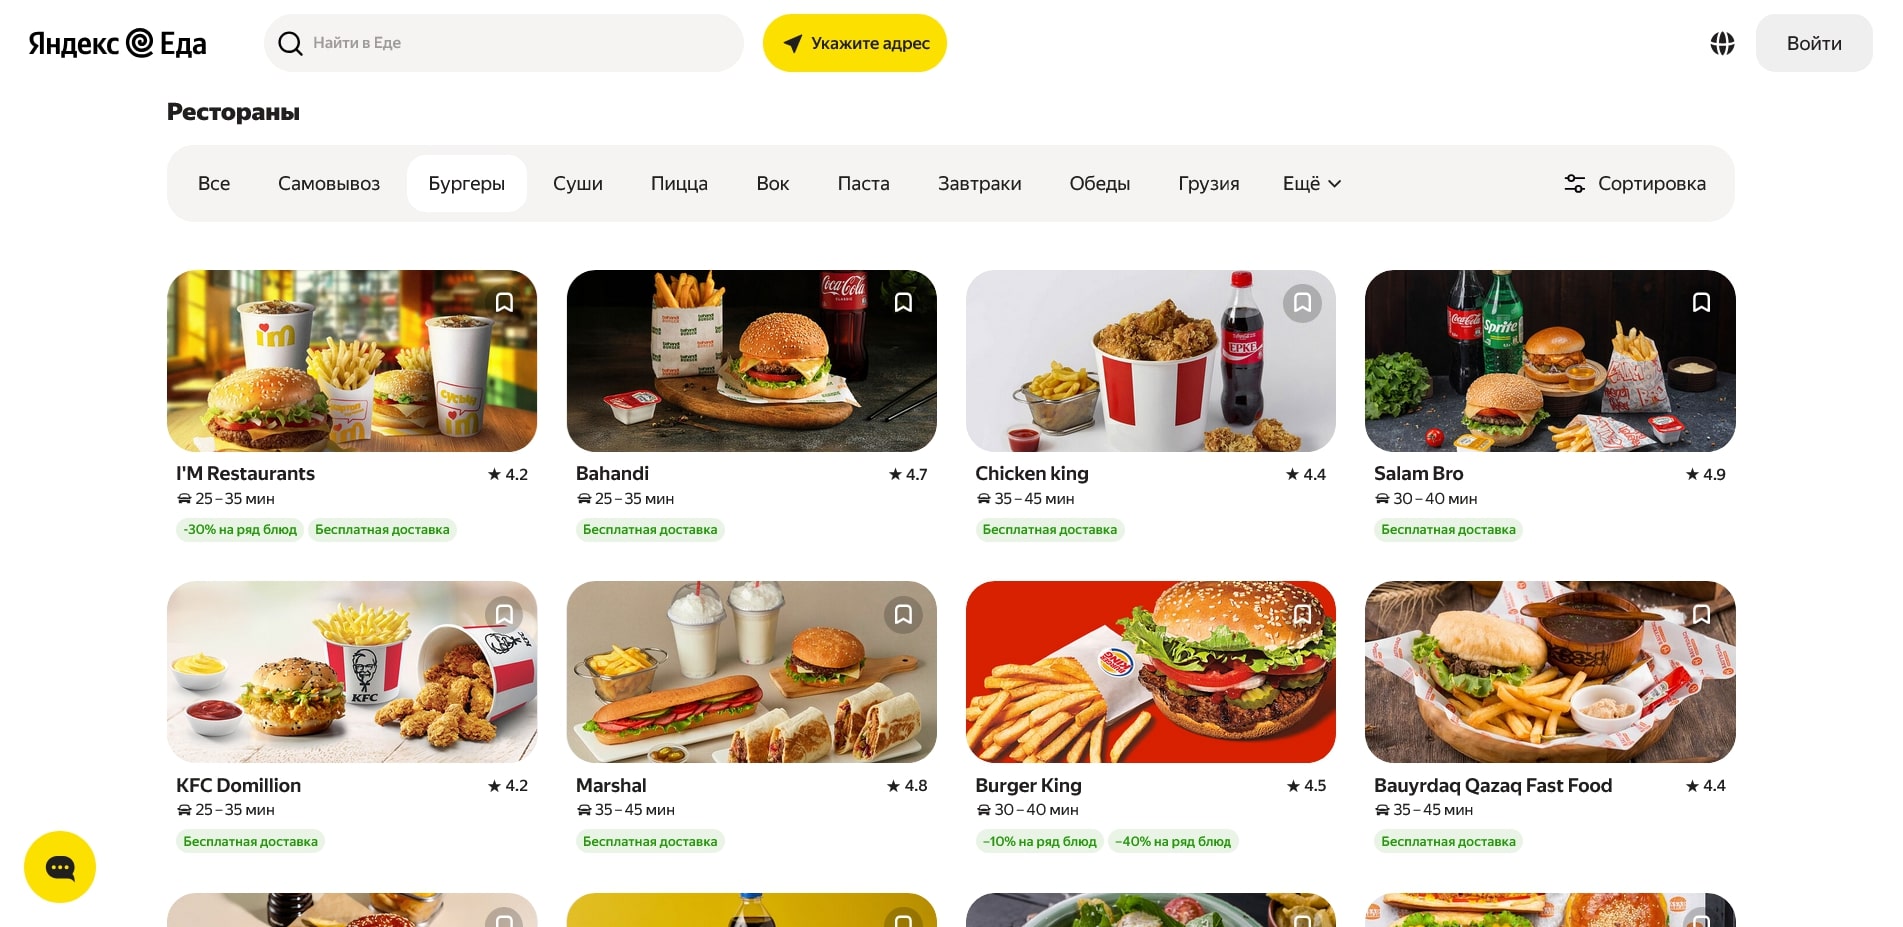Expand the Ещё categories dropdown
The height and width of the screenshot is (927, 1903).
pyautogui.click(x=1312, y=183)
